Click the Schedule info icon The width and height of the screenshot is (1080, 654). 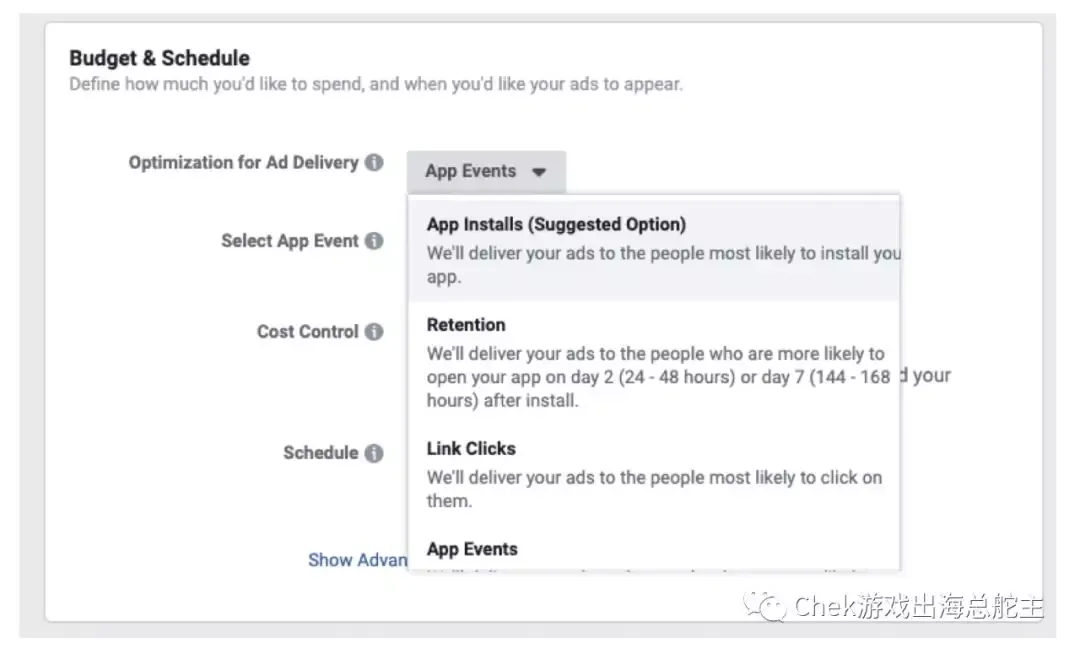[x=374, y=453]
